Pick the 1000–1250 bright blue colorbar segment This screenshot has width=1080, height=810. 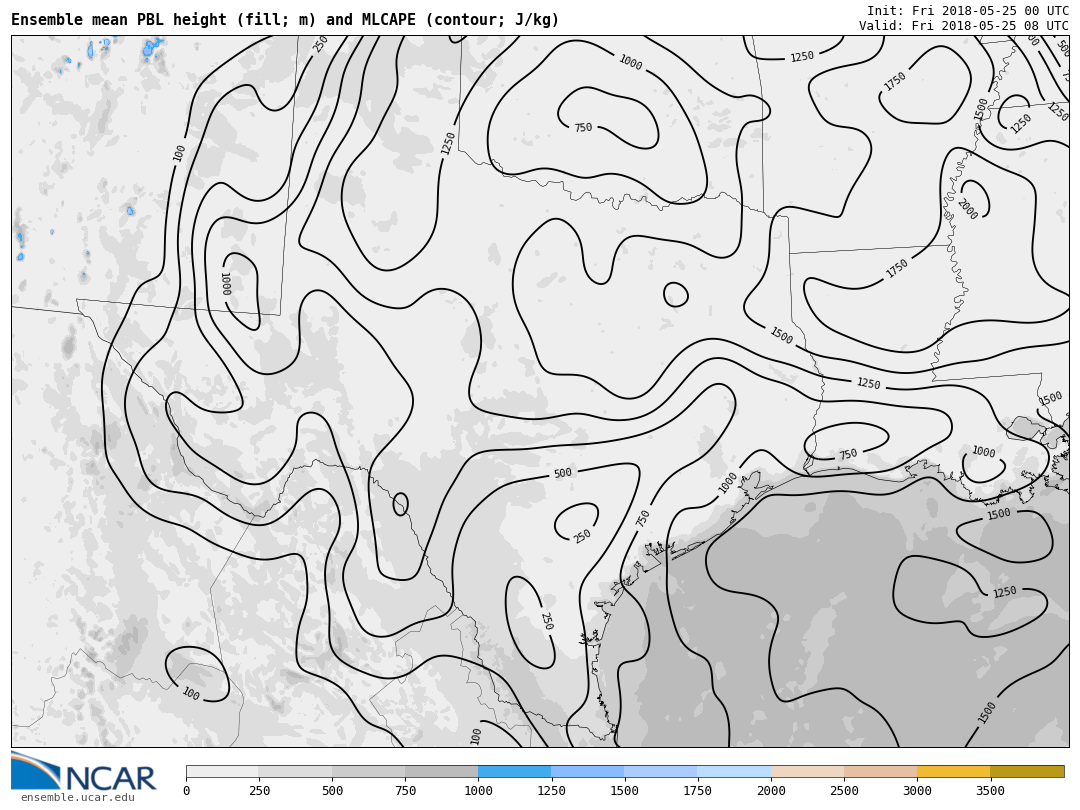tap(515, 771)
